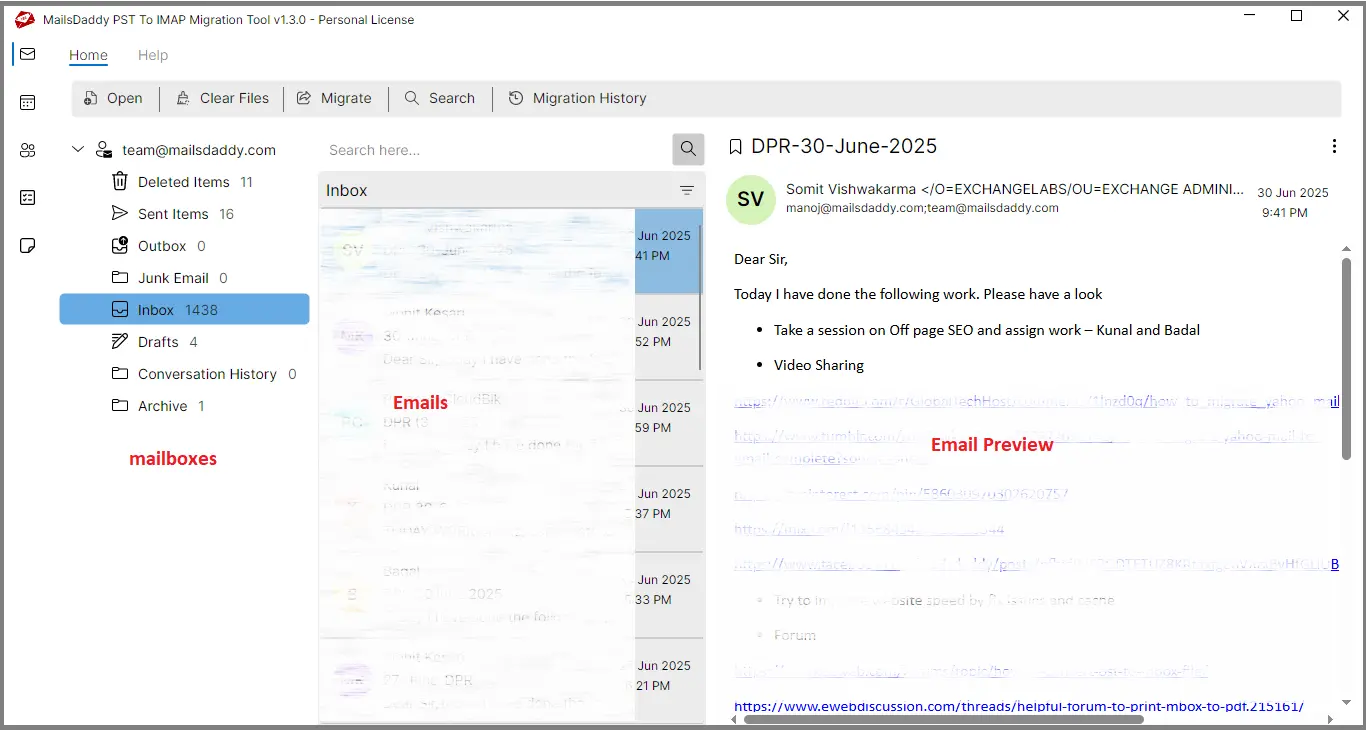
Task: Open Migration History
Action: coord(577,98)
